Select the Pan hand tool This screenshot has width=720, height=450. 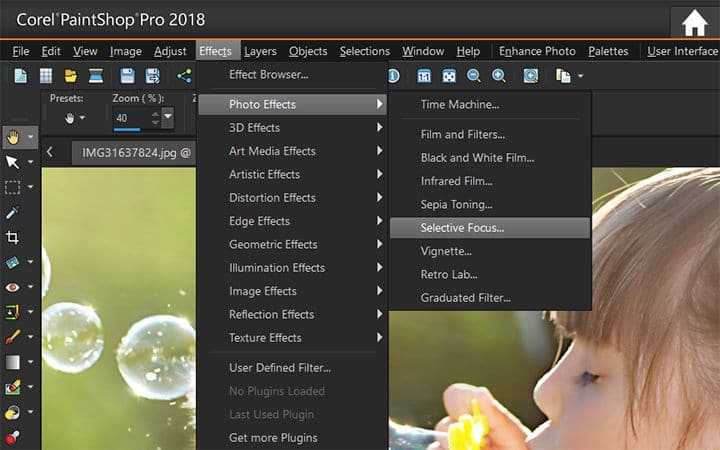pos(13,137)
